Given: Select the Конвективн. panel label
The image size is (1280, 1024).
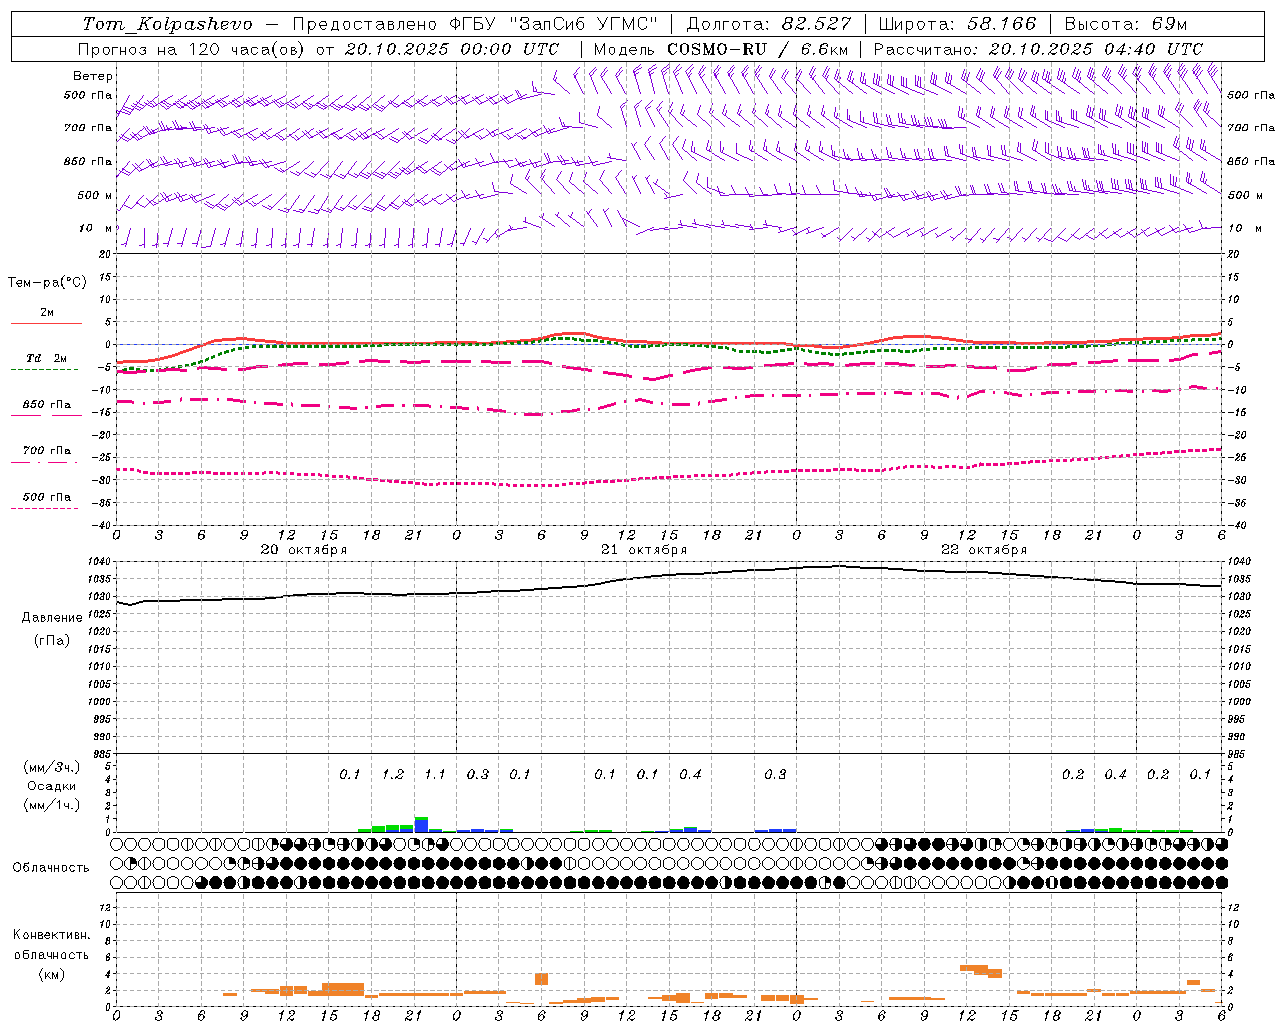Looking at the screenshot, I should [x=52, y=935].
